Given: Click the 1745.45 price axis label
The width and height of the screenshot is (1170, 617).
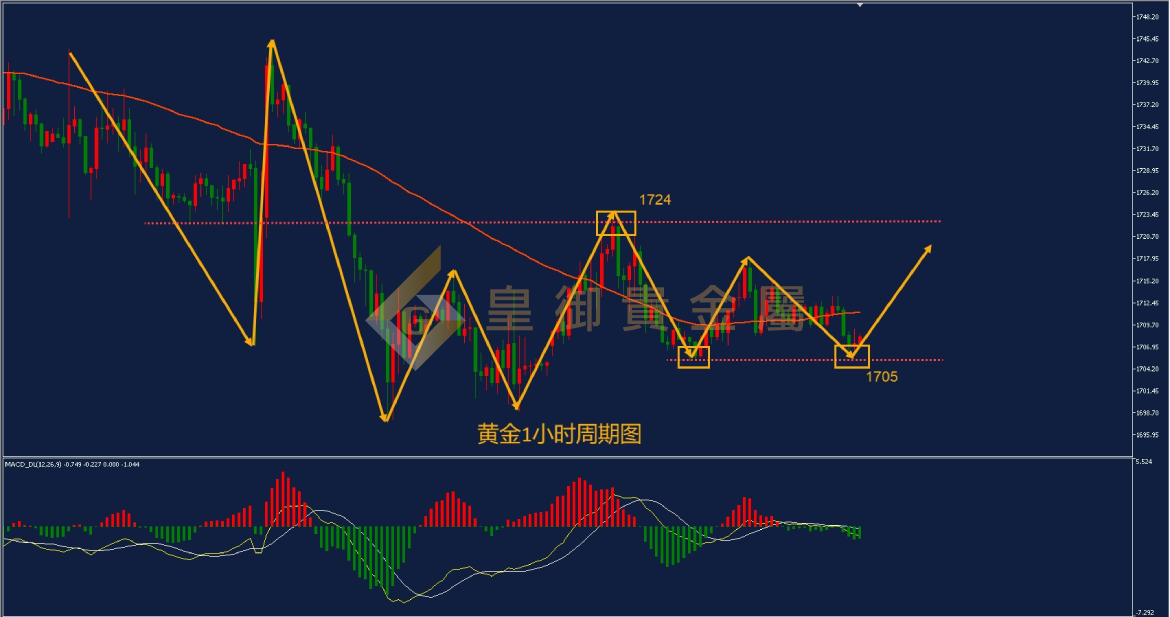Looking at the screenshot, I should click(1146, 39).
